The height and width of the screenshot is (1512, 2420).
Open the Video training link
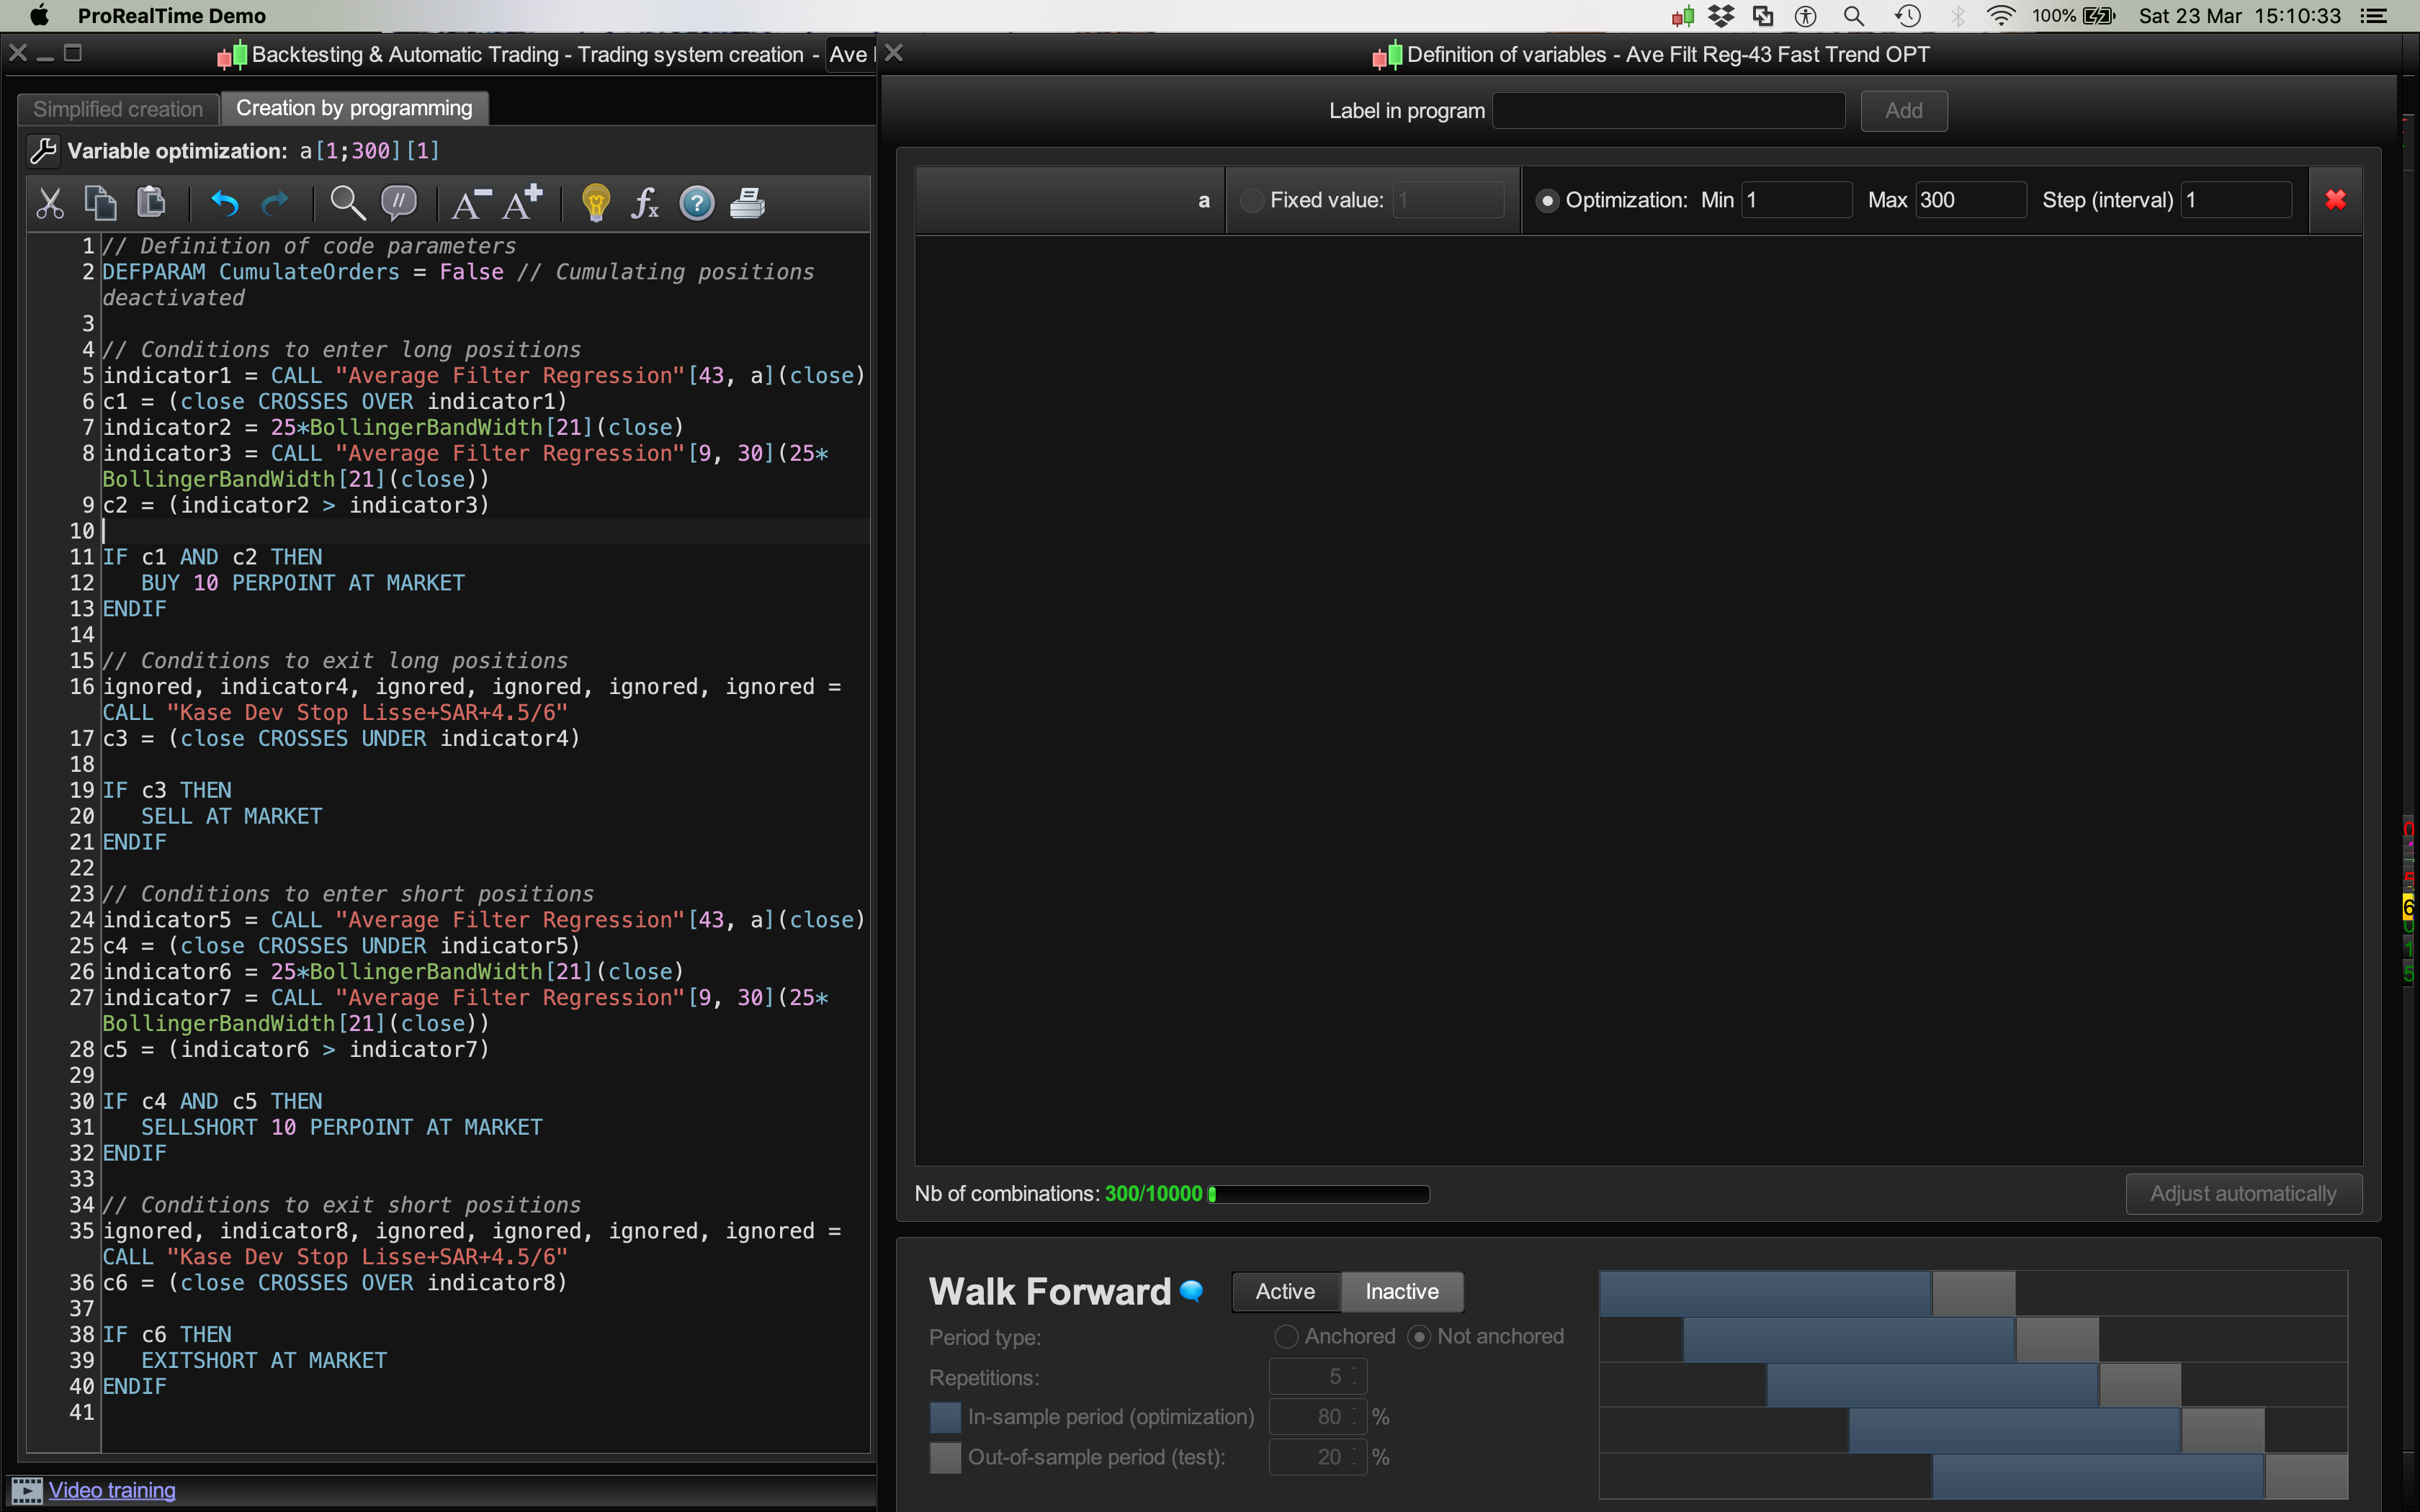coord(112,1489)
